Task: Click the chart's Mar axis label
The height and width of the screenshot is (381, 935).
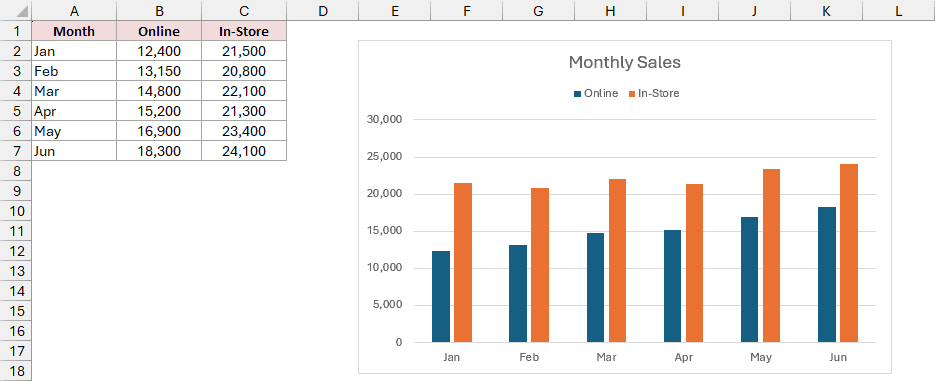Action: (x=606, y=357)
